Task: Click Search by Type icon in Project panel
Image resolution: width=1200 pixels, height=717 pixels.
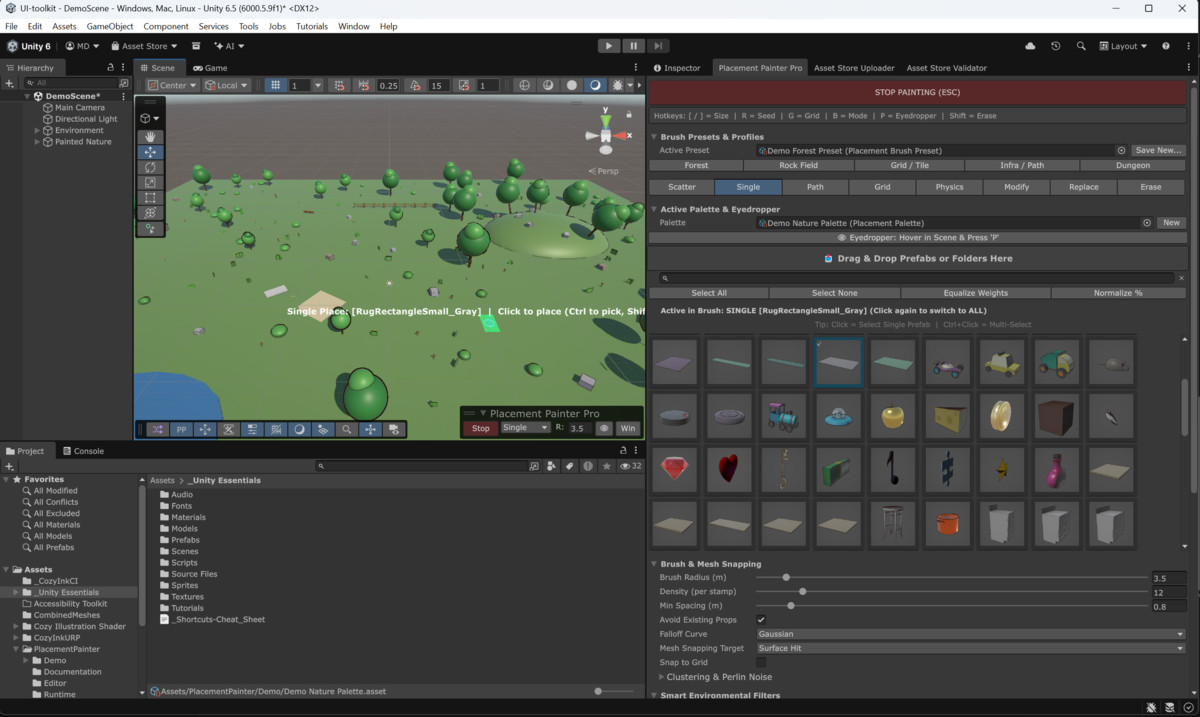Action: (x=551, y=466)
